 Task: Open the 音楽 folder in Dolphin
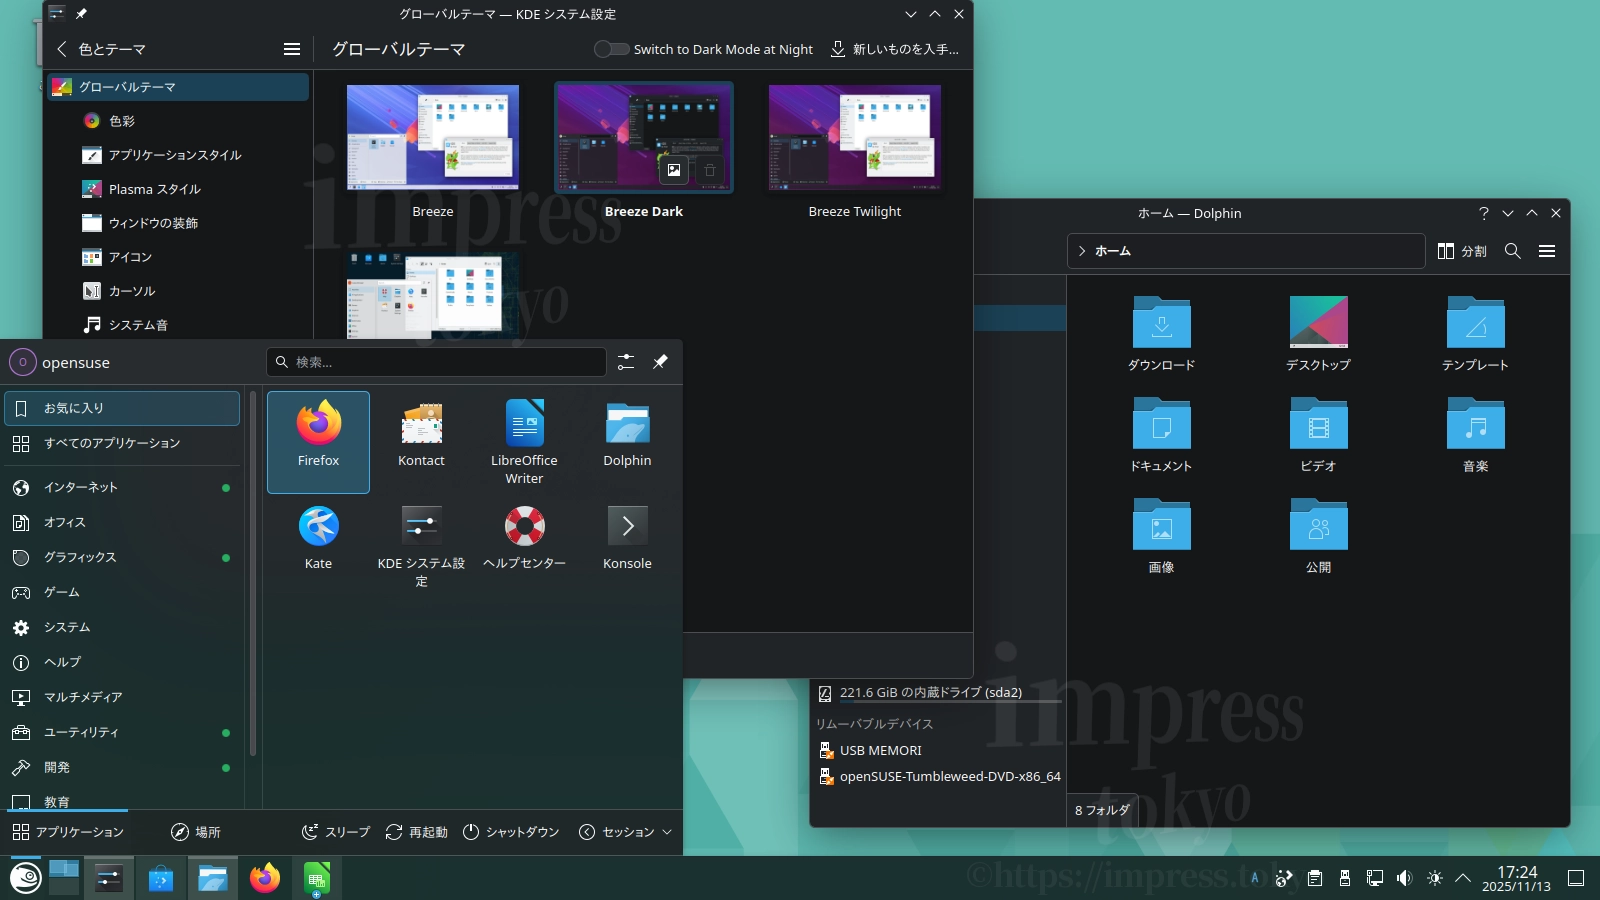click(1475, 435)
